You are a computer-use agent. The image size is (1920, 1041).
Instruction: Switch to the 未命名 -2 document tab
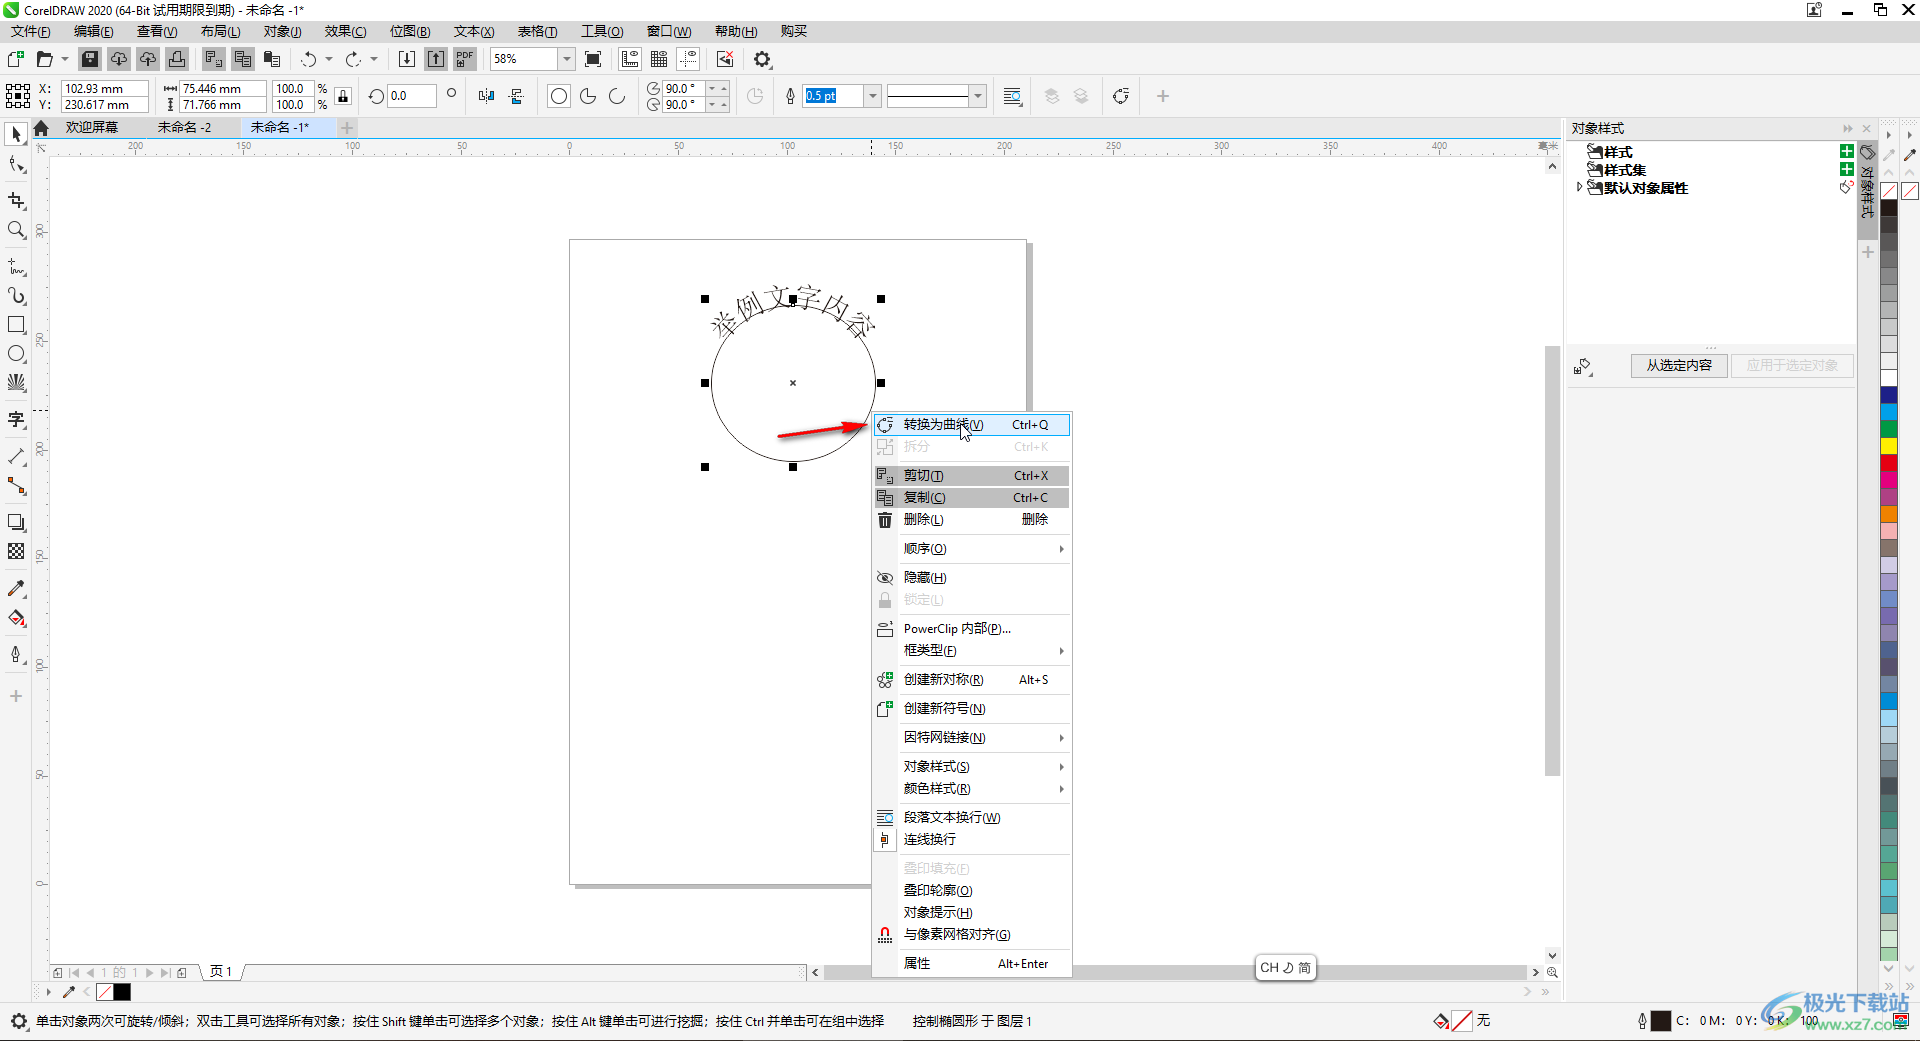(x=185, y=128)
